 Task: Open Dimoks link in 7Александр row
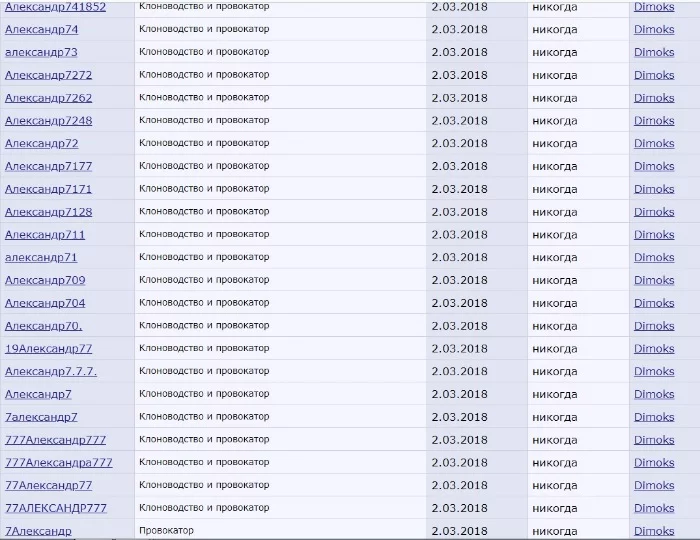pyautogui.click(x=654, y=531)
